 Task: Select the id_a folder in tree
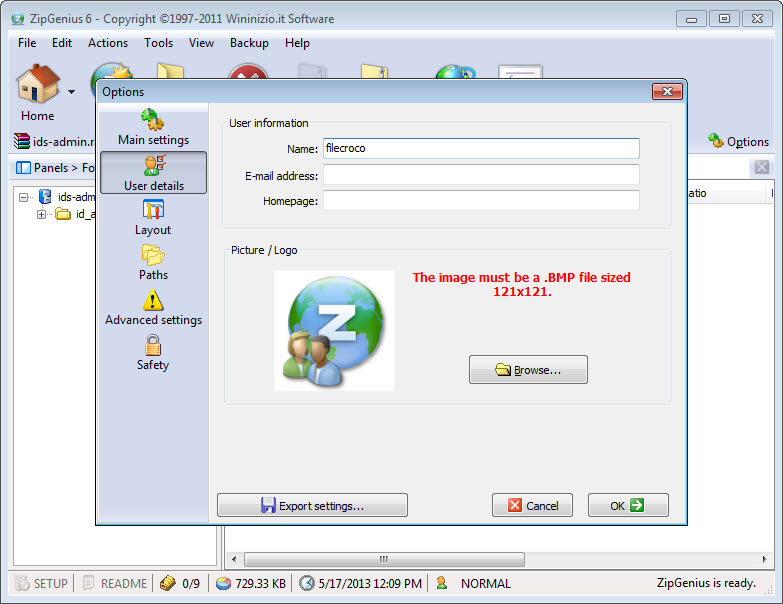75,215
